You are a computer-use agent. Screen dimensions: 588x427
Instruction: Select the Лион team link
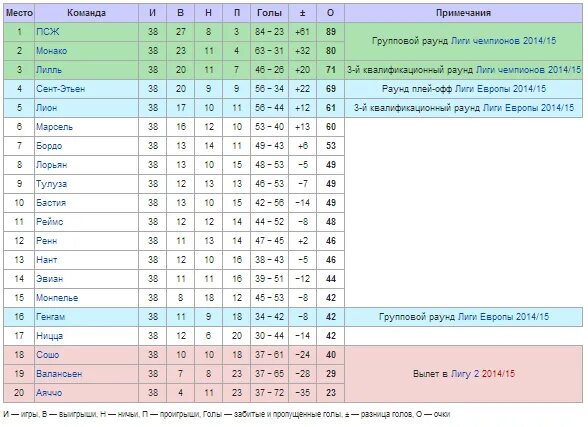pyautogui.click(x=46, y=108)
